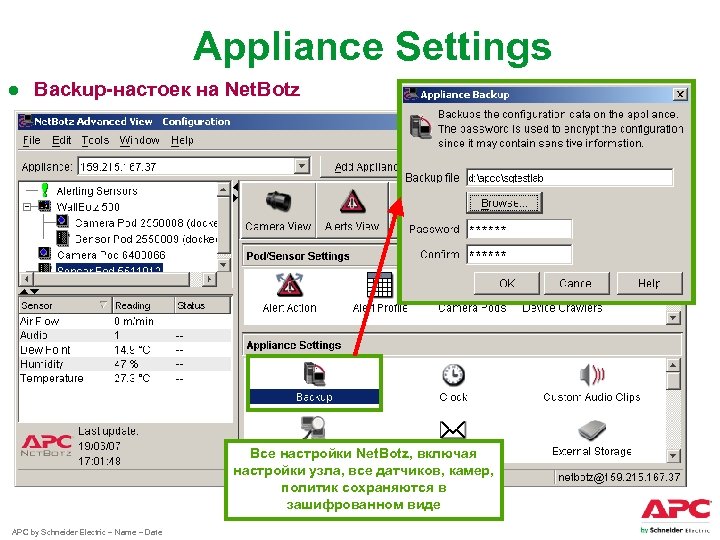Open the Clock settings icon
720x540 pixels.
pos(453,375)
